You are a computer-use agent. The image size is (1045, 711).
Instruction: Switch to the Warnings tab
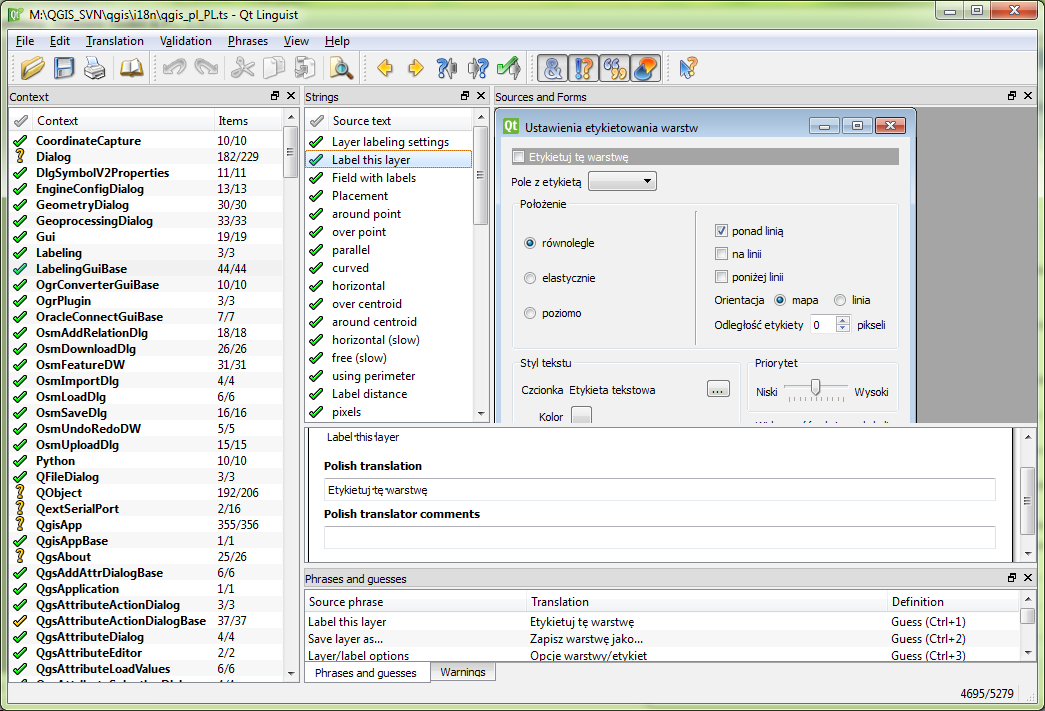pos(463,672)
